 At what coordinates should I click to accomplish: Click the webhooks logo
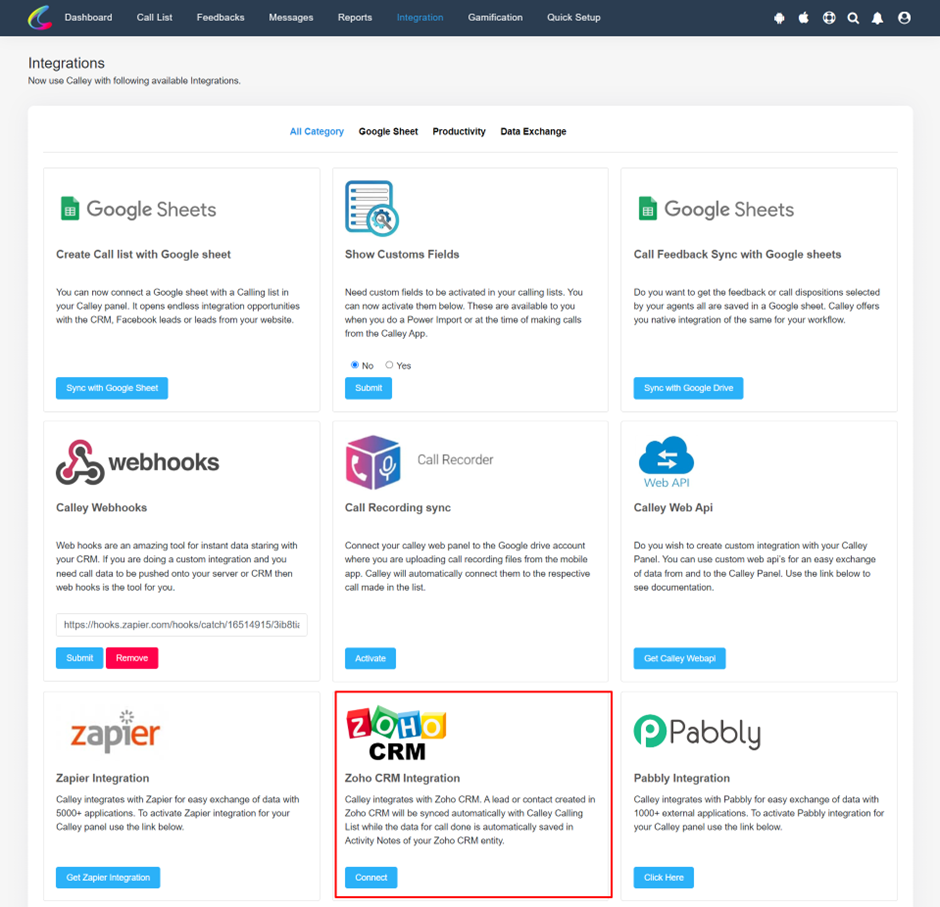tap(137, 462)
